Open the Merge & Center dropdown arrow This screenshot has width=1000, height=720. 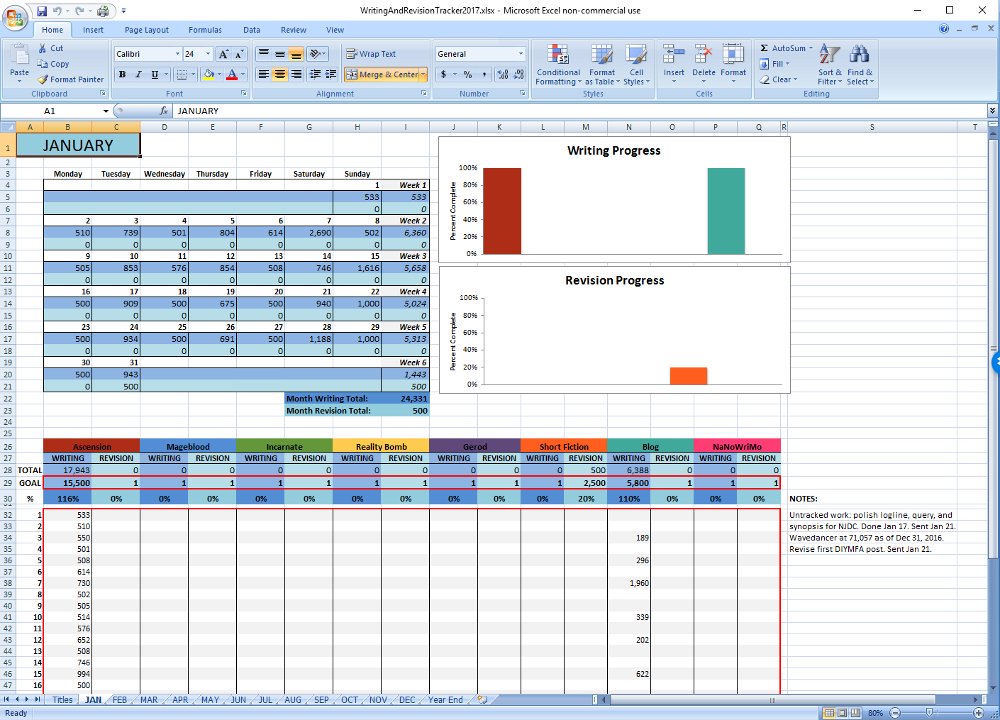(x=424, y=75)
